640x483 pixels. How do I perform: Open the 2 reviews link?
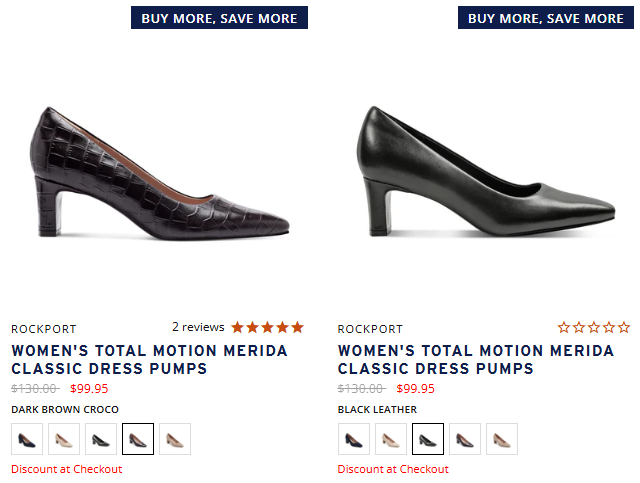[198, 327]
